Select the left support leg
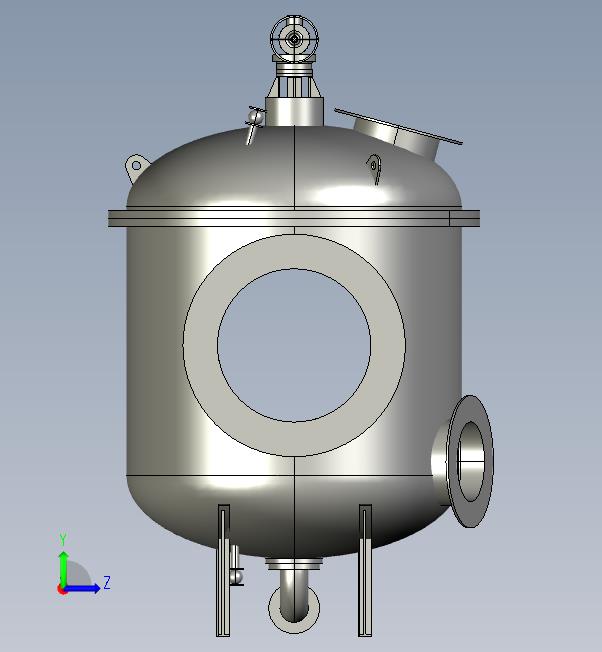The image size is (602, 652). pyautogui.click(x=223, y=570)
